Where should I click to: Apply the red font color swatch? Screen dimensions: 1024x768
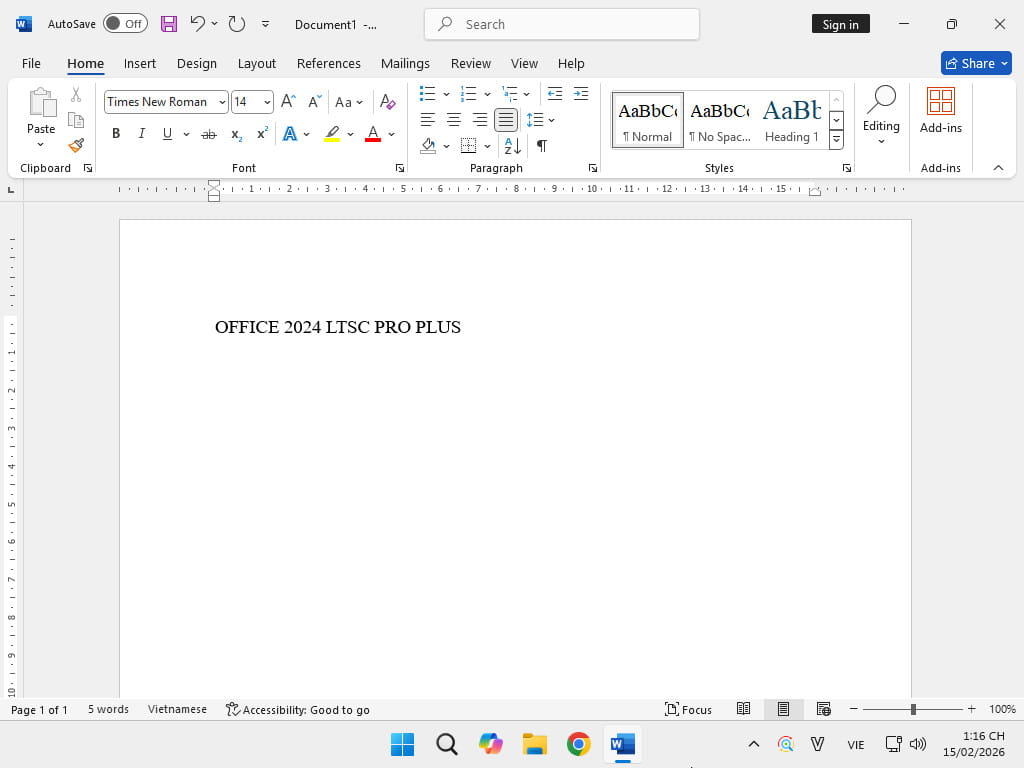pos(373,134)
